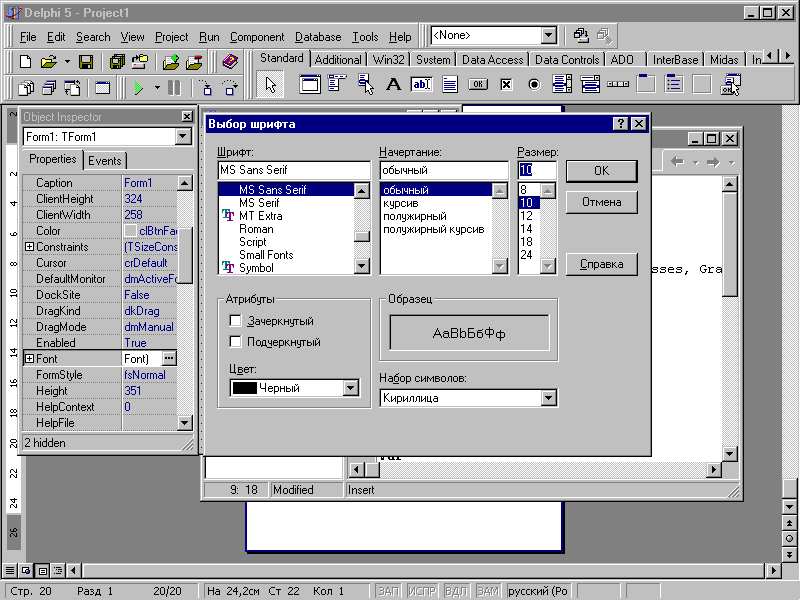The height and width of the screenshot is (600, 800).
Task: Click the Размер size input field
Action: pos(537,170)
